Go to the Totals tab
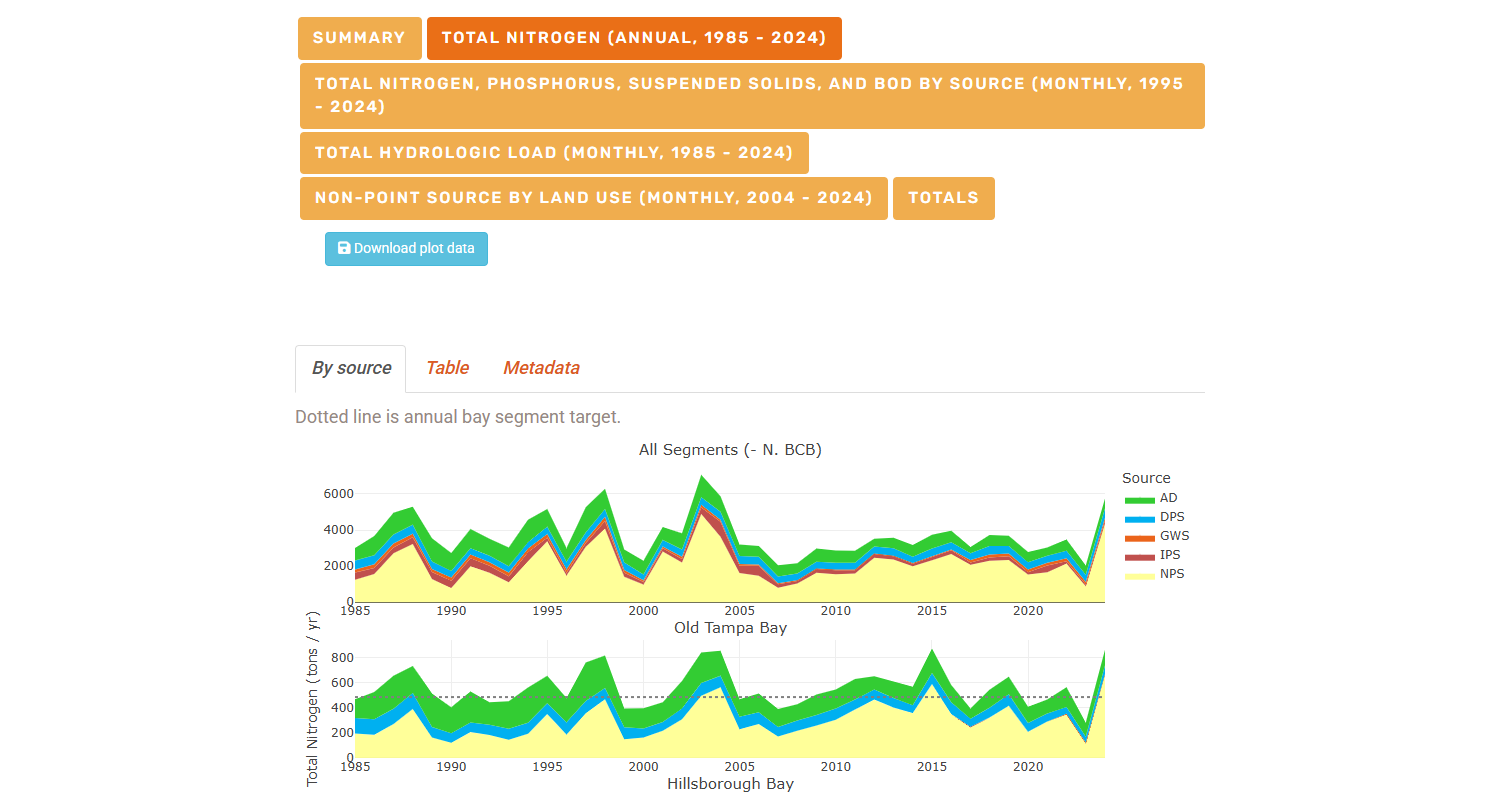The height and width of the screenshot is (792, 1505). click(x=943, y=198)
